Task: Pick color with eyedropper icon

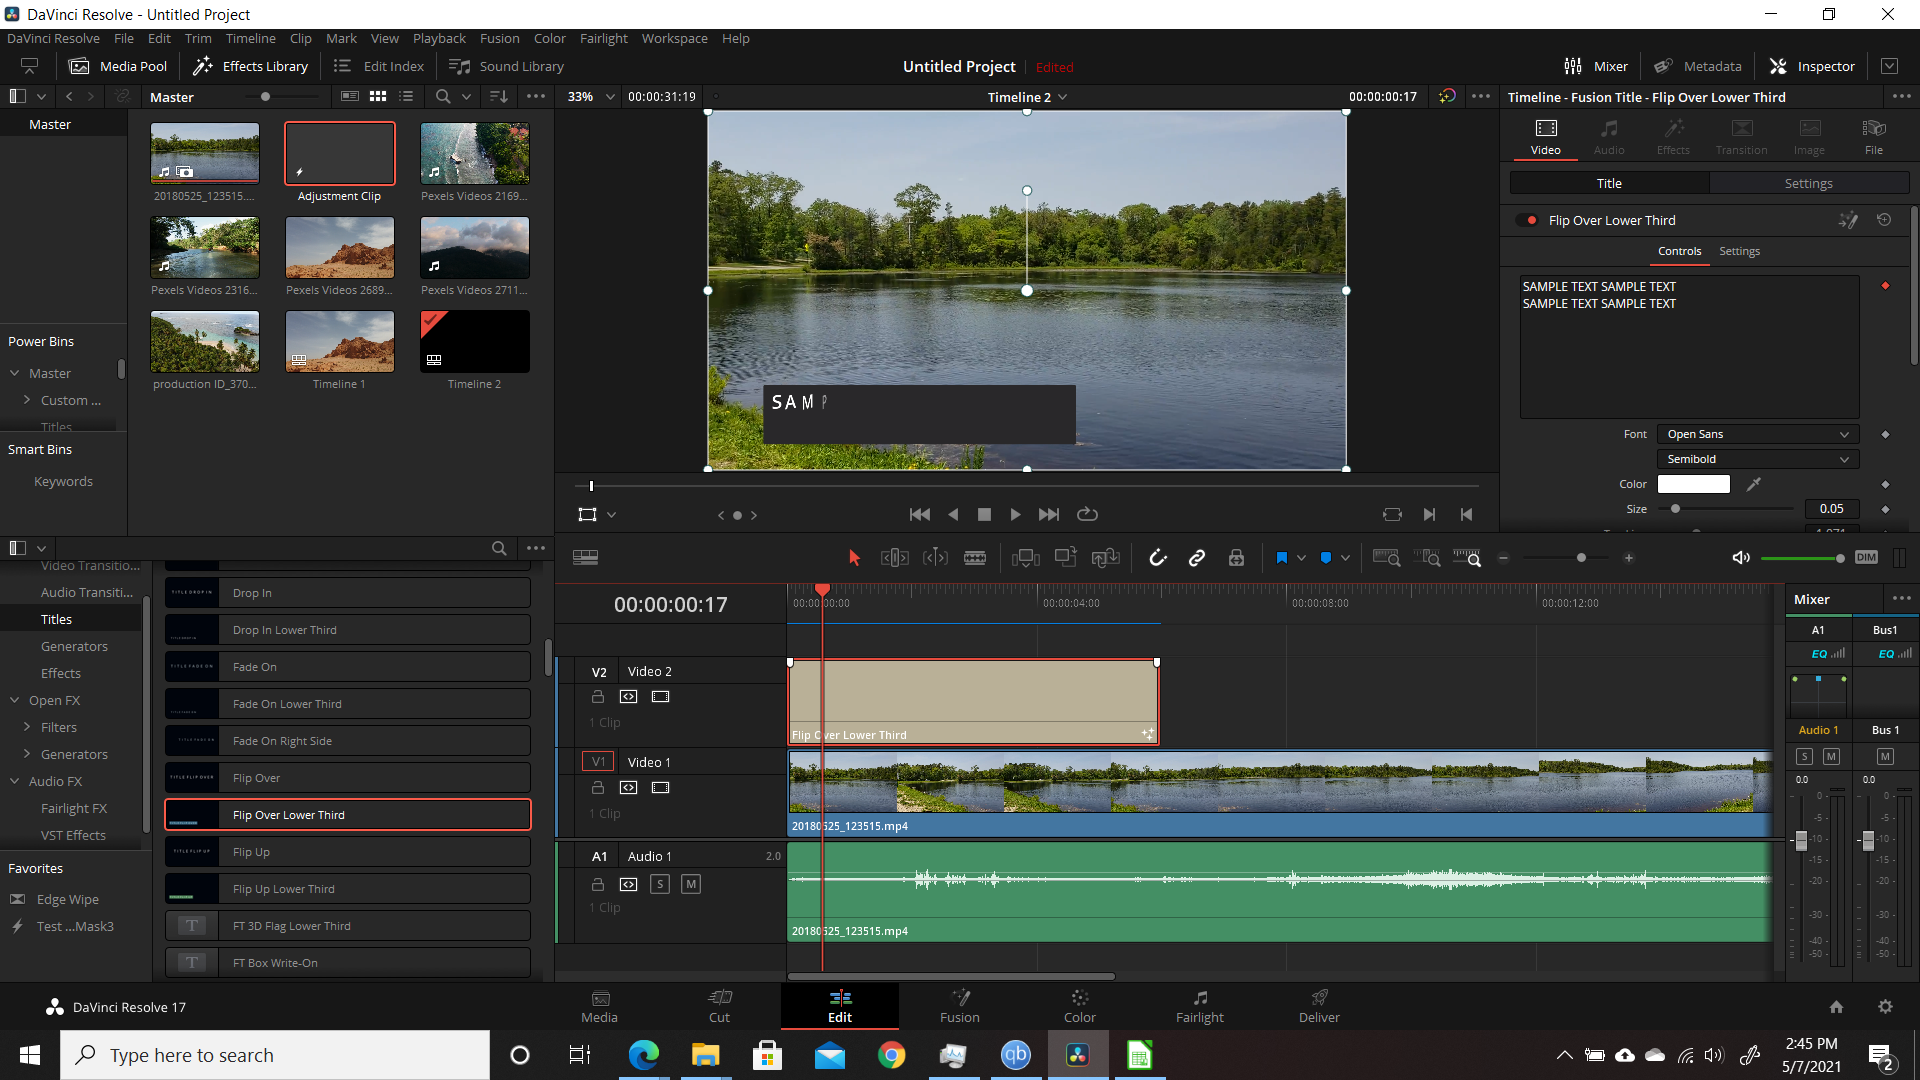Action: [1754, 484]
